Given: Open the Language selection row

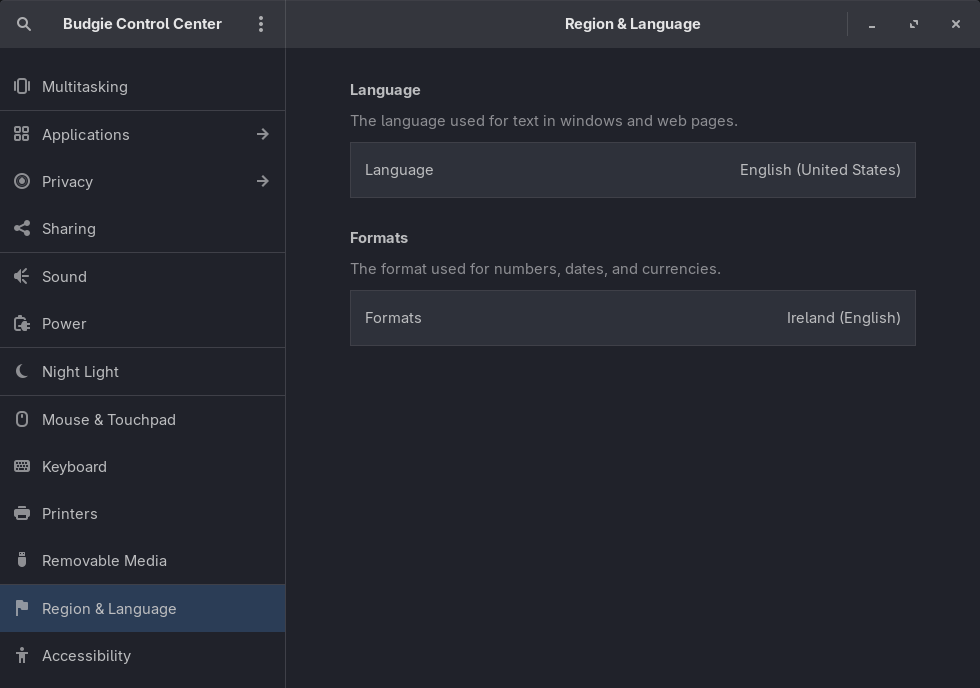Looking at the screenshot, I should 632,170.
